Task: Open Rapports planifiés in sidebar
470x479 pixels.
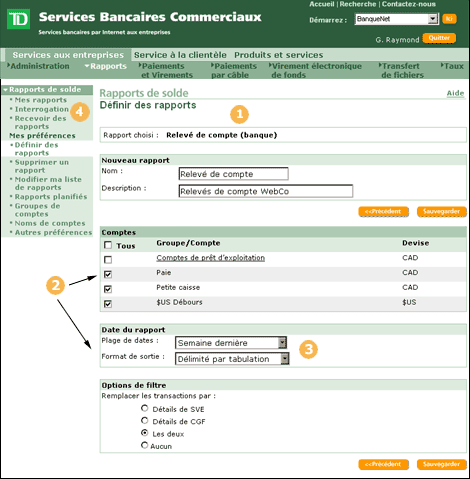Action: click(51, 197)
